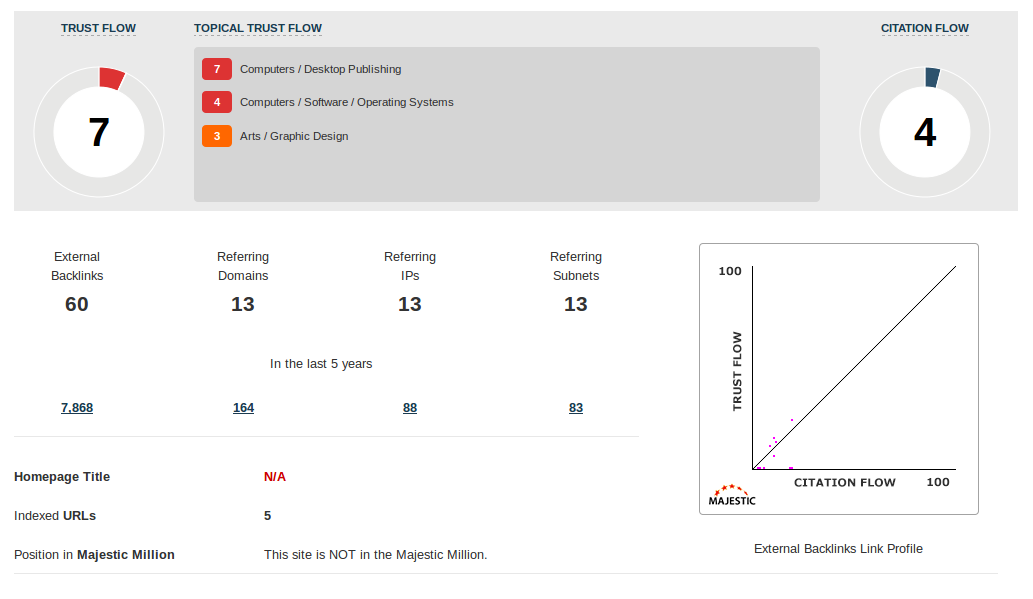Click the red N/A homepage title value
This screenshot has width=1033, height=599.
point(275,476)
